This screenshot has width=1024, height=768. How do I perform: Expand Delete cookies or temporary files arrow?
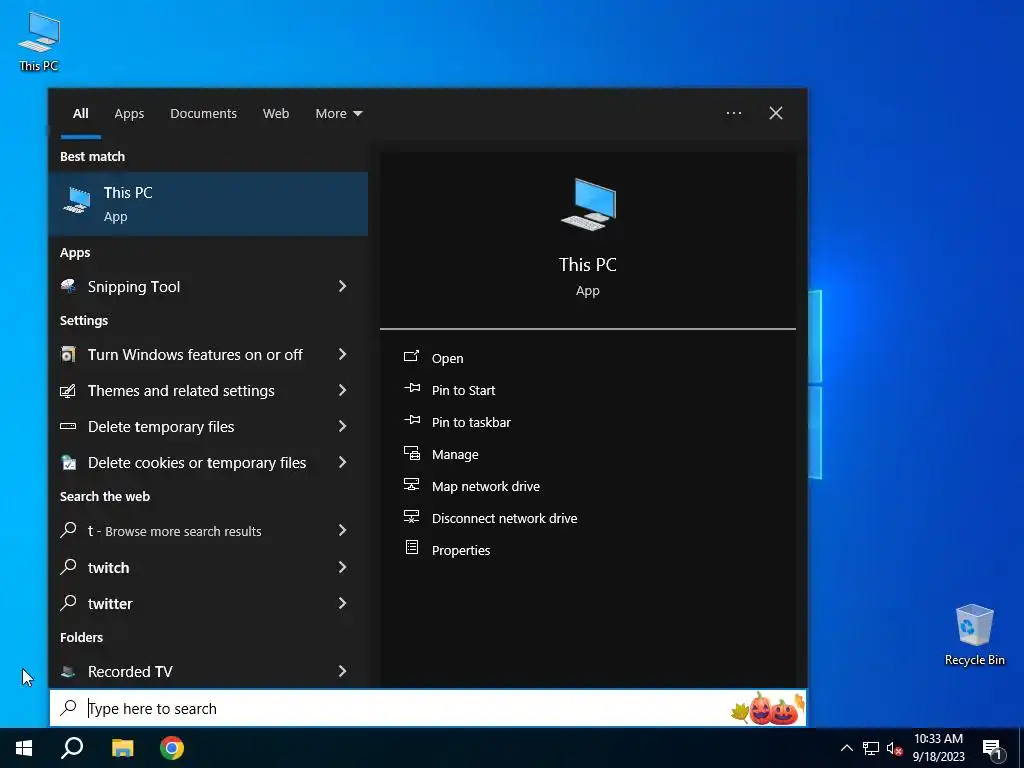[x=342, y=462]
